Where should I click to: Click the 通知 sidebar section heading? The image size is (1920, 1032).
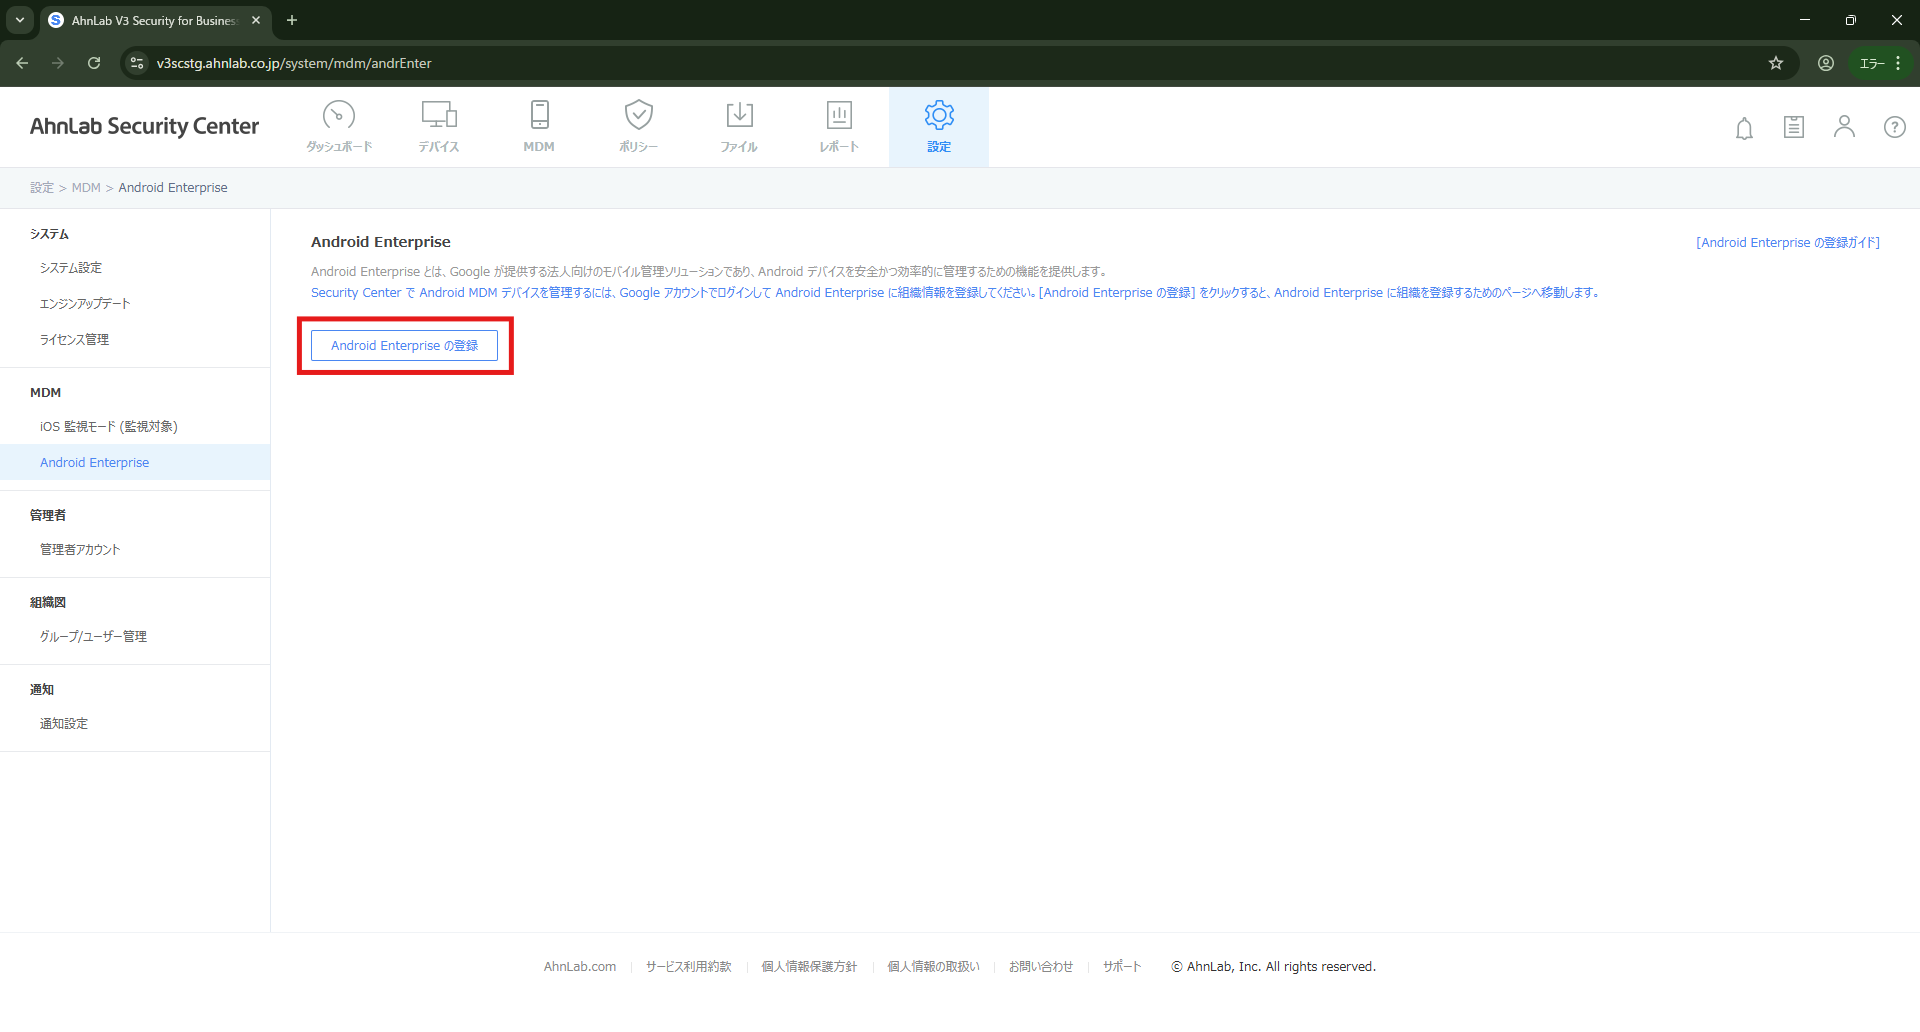pyautogui.click(x=42, y=690)
